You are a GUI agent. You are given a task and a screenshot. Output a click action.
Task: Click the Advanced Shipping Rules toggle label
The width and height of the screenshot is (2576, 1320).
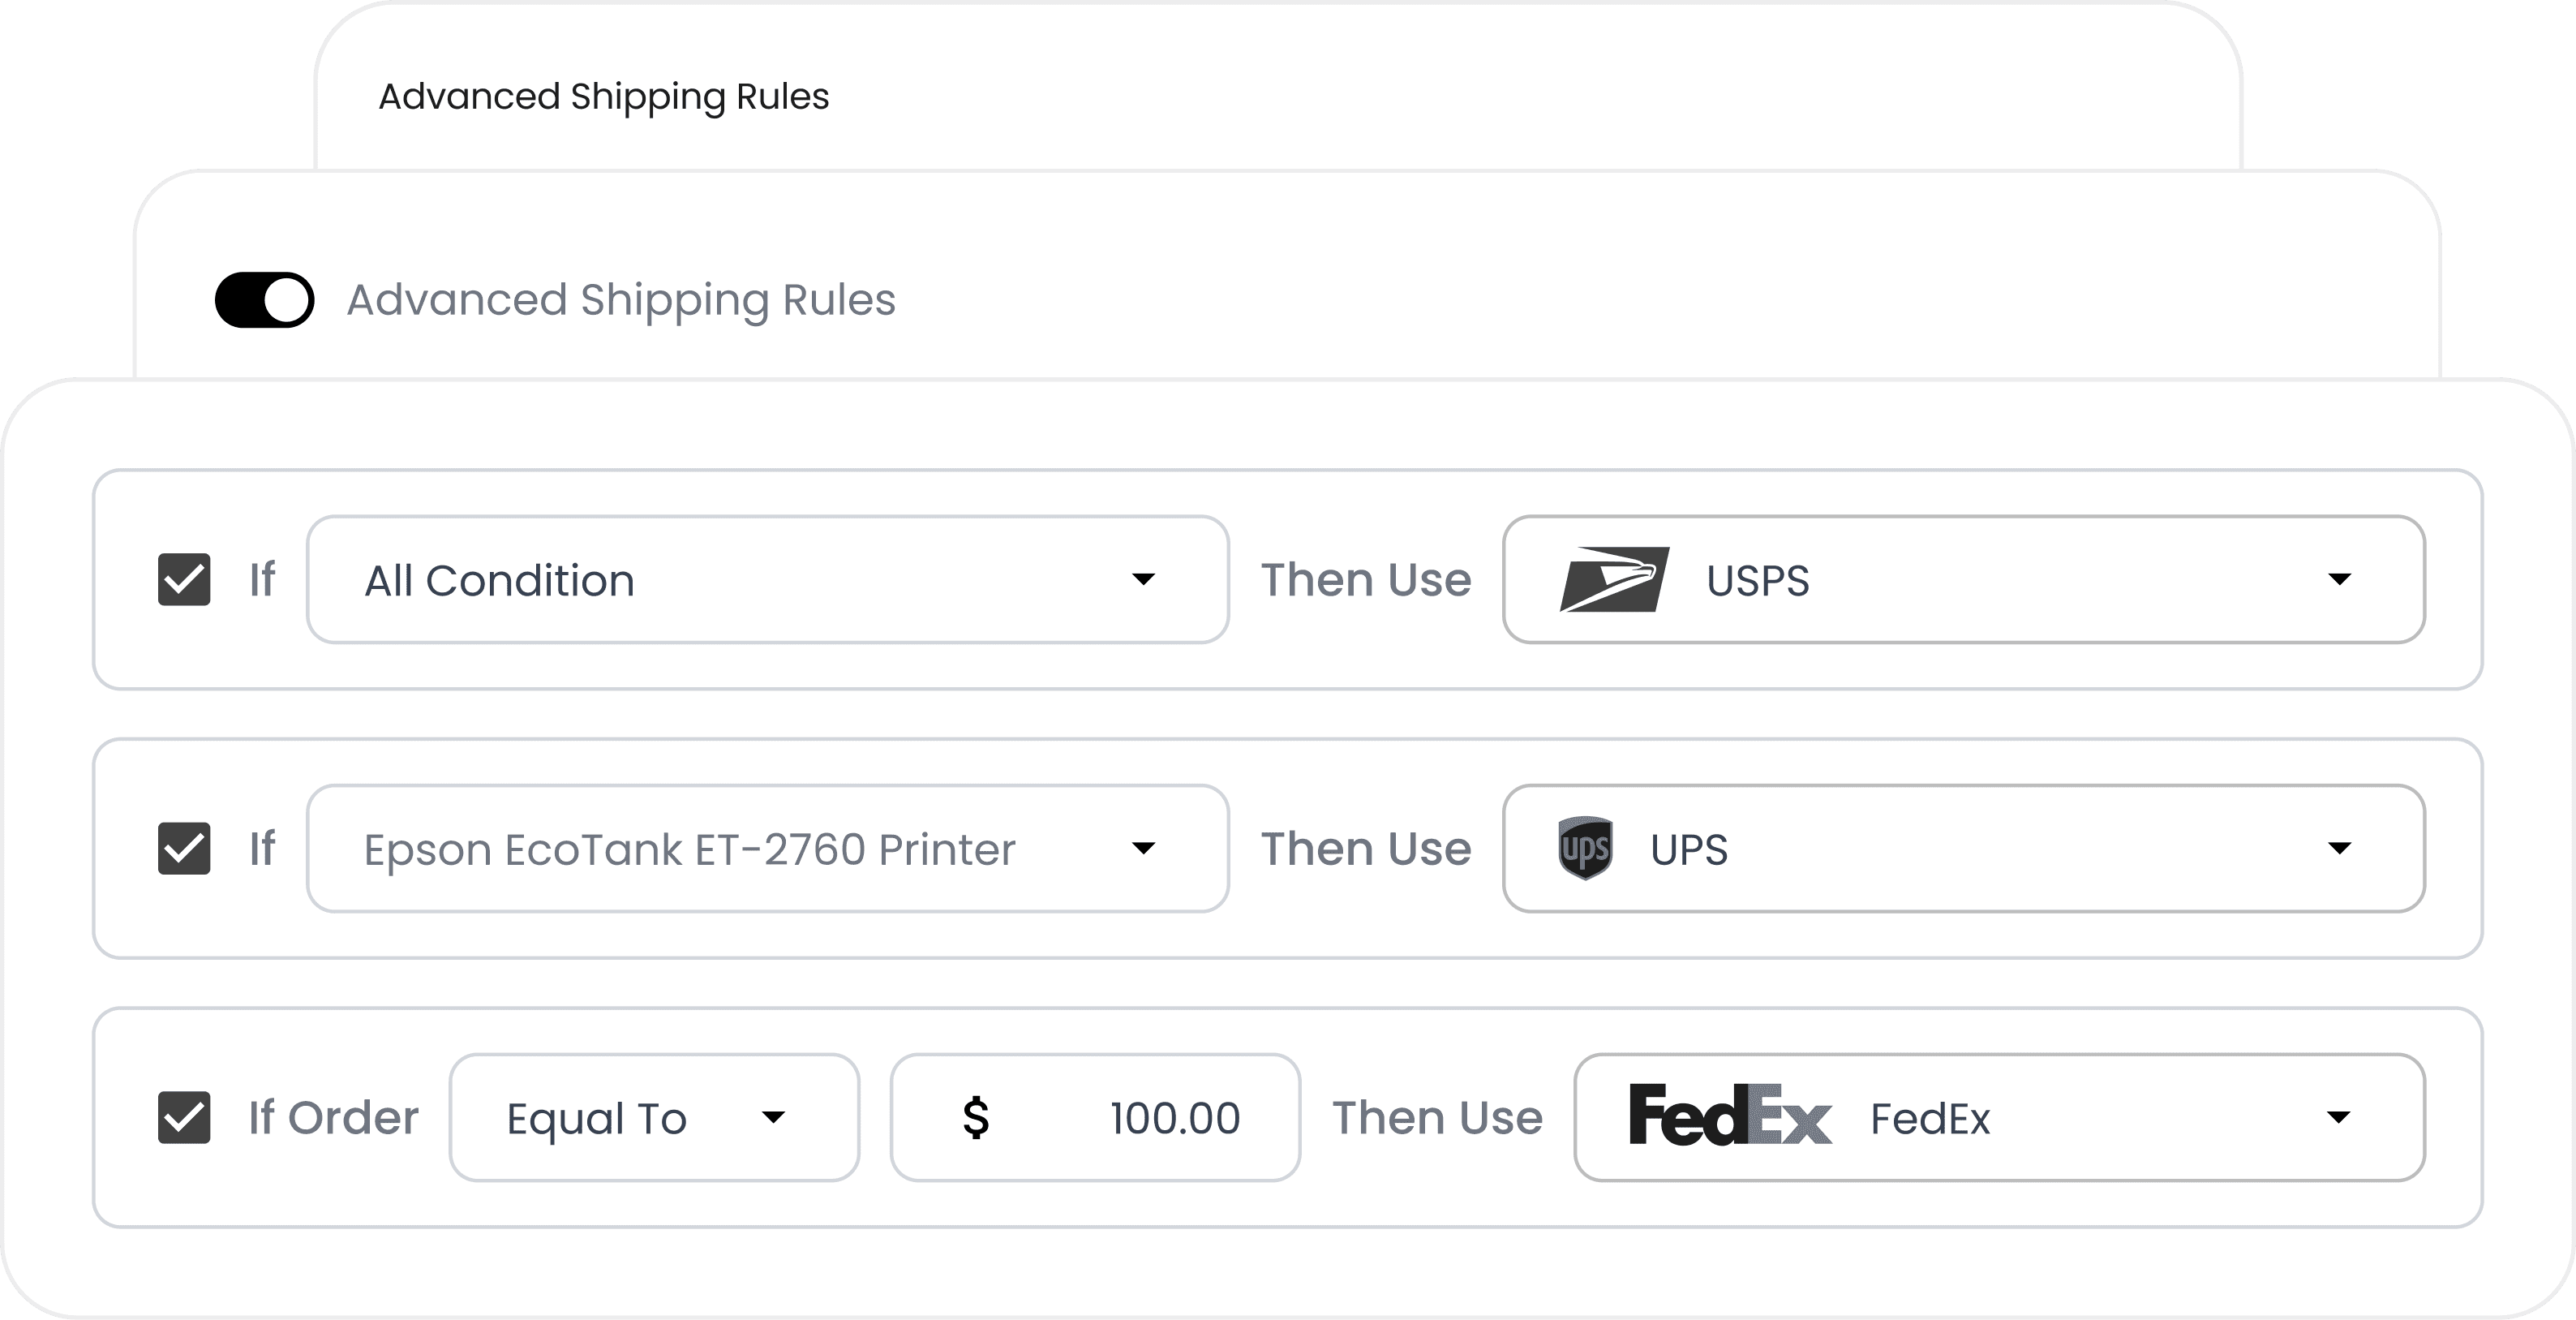tap(621, 300)
